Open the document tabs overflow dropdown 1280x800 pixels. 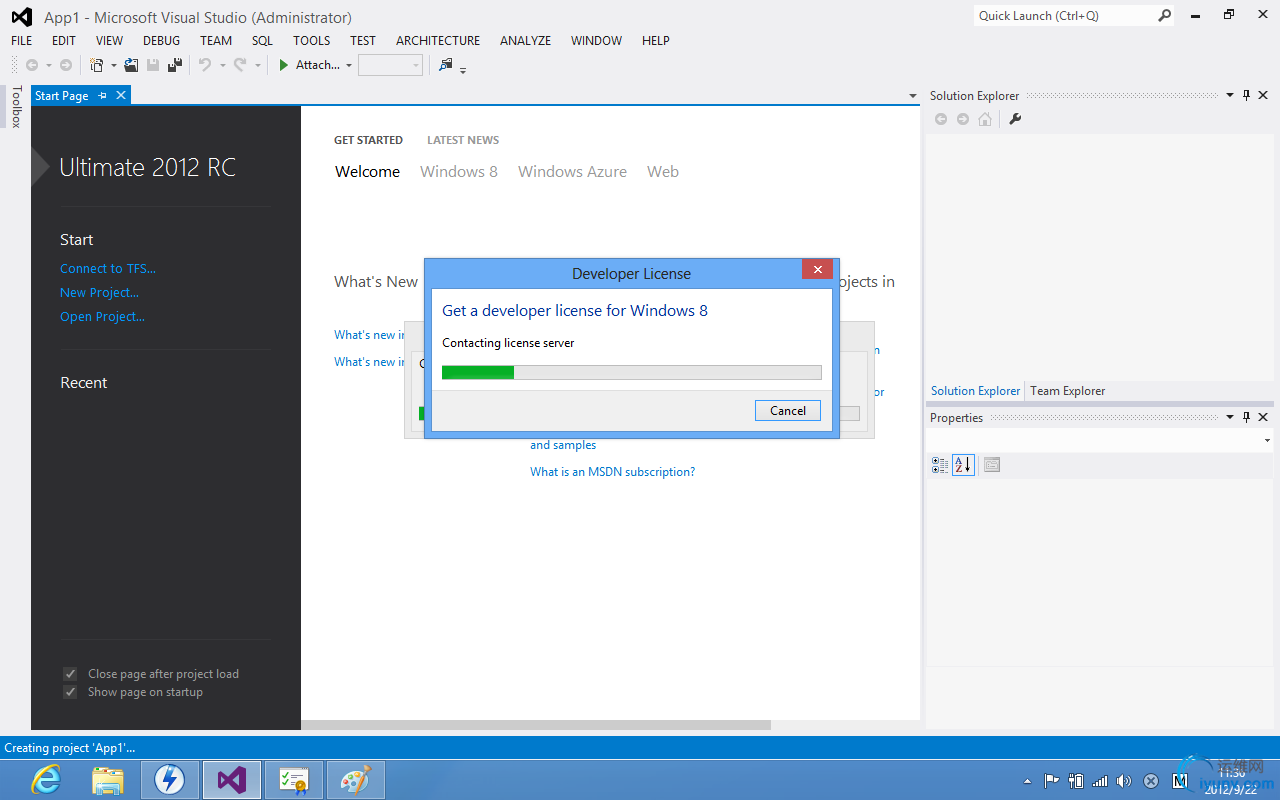pyautogui.click(x=912, y=96)
